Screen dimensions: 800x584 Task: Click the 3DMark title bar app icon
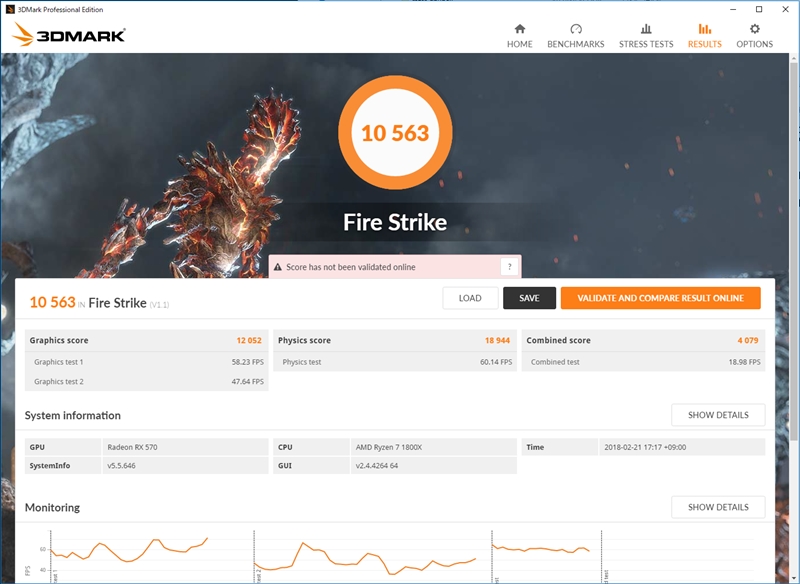[x=10, y=9]
